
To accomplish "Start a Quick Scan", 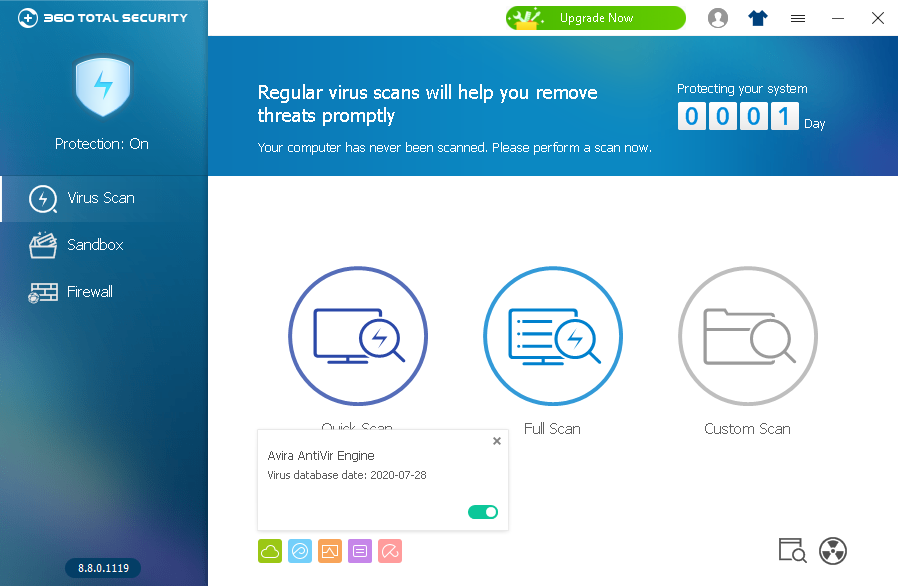I will [x=358, y=336].
